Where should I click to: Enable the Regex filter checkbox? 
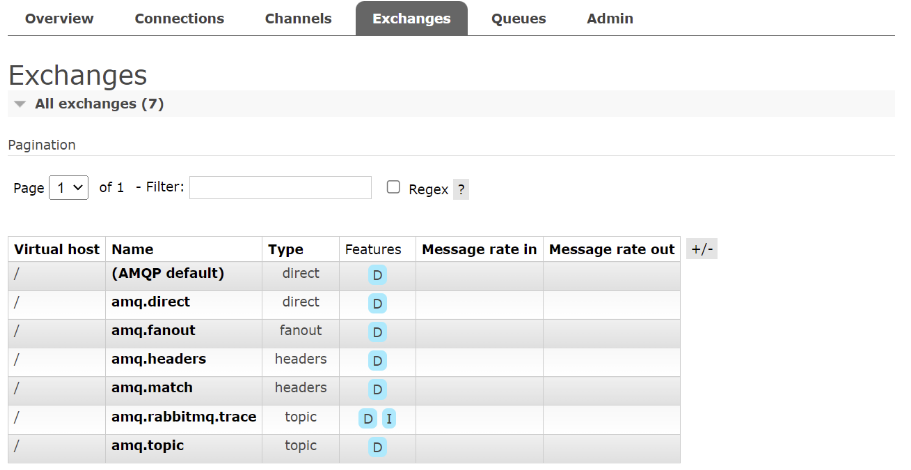tap(394, 187)
